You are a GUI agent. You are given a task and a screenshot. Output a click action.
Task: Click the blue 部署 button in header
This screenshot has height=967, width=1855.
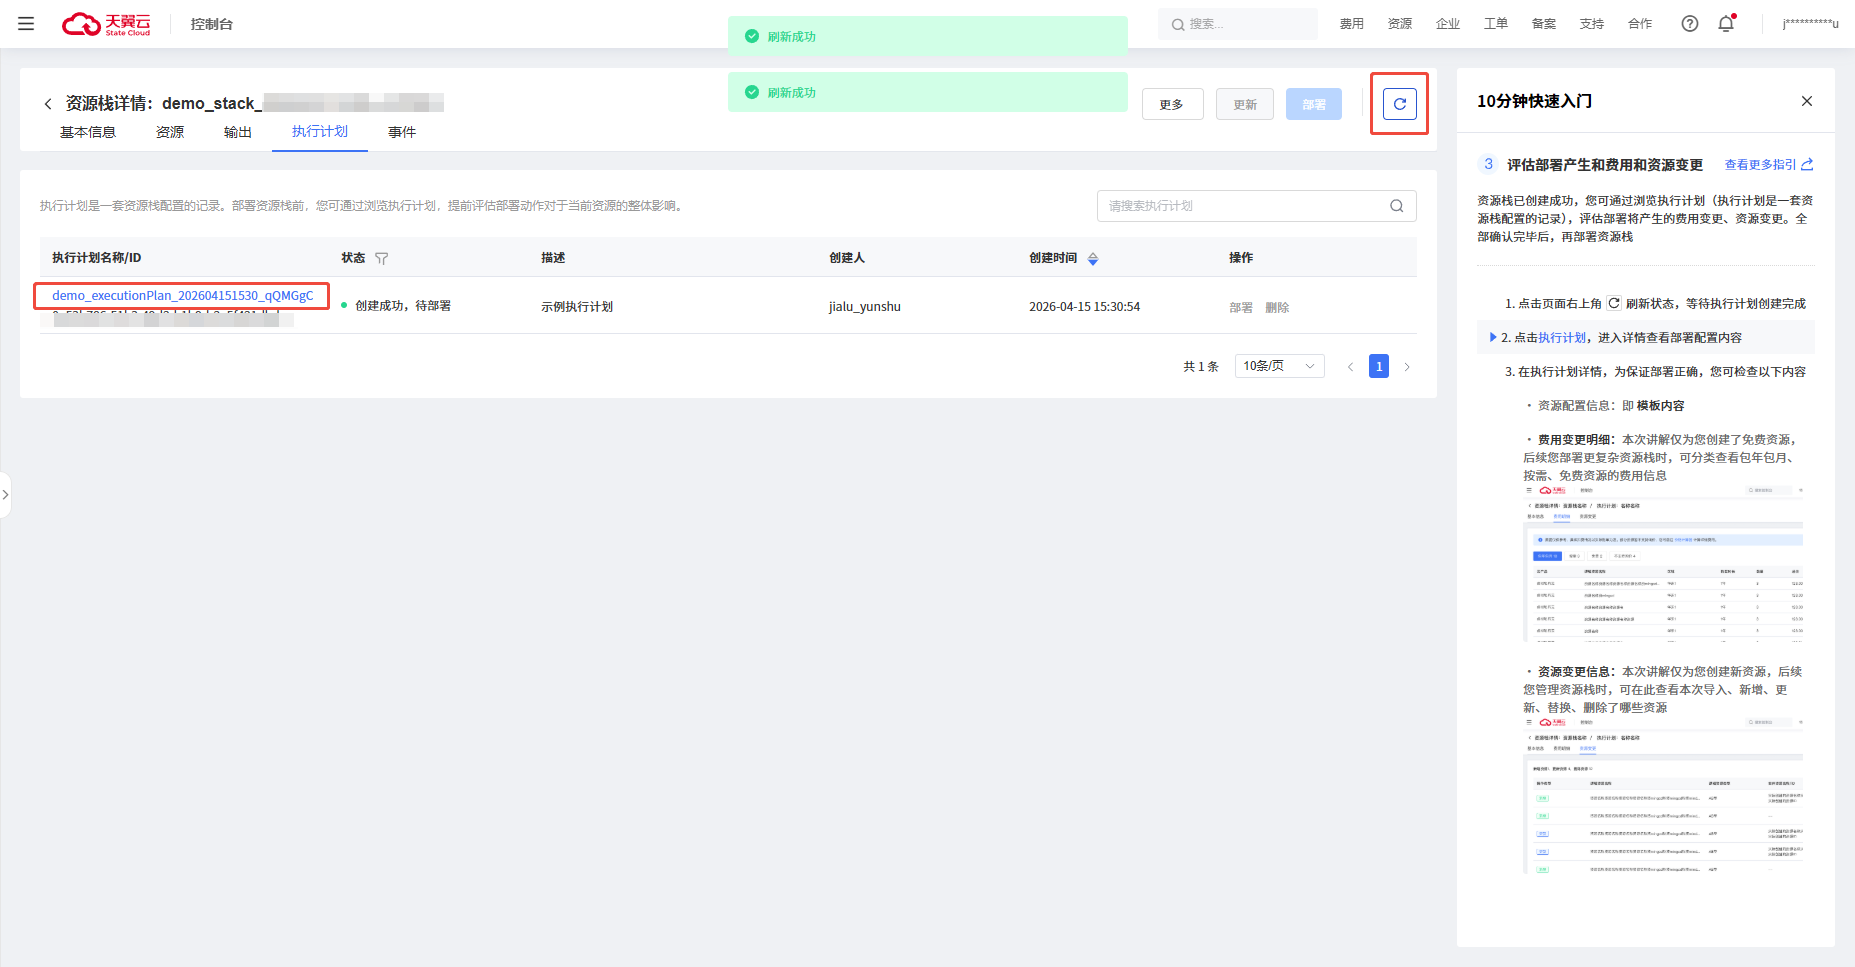1314,104
